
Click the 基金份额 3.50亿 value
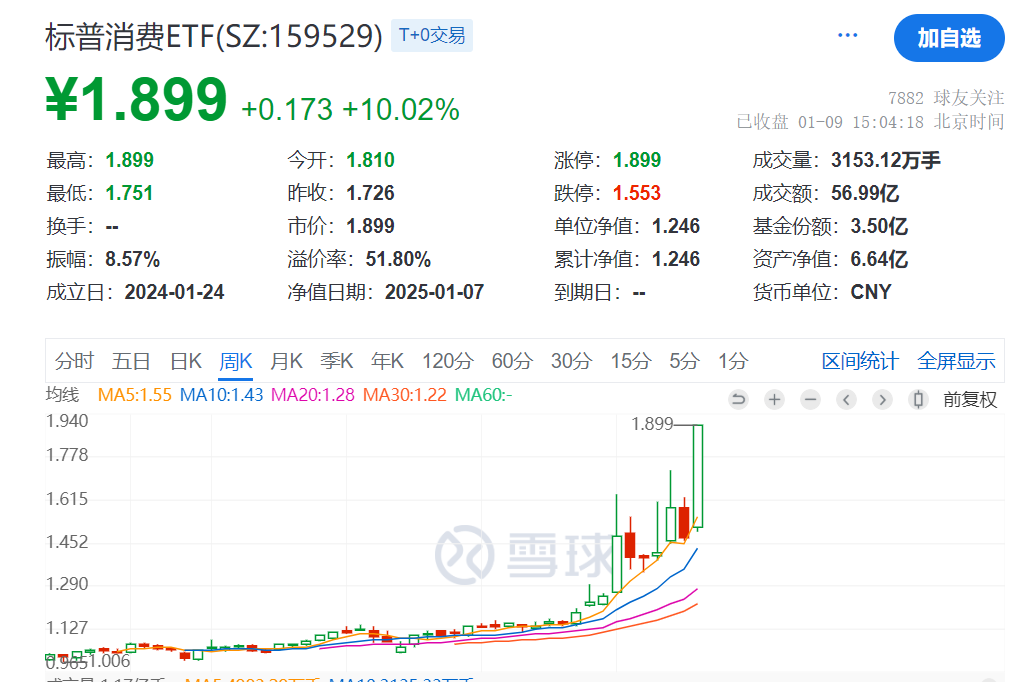pos(879,226)
